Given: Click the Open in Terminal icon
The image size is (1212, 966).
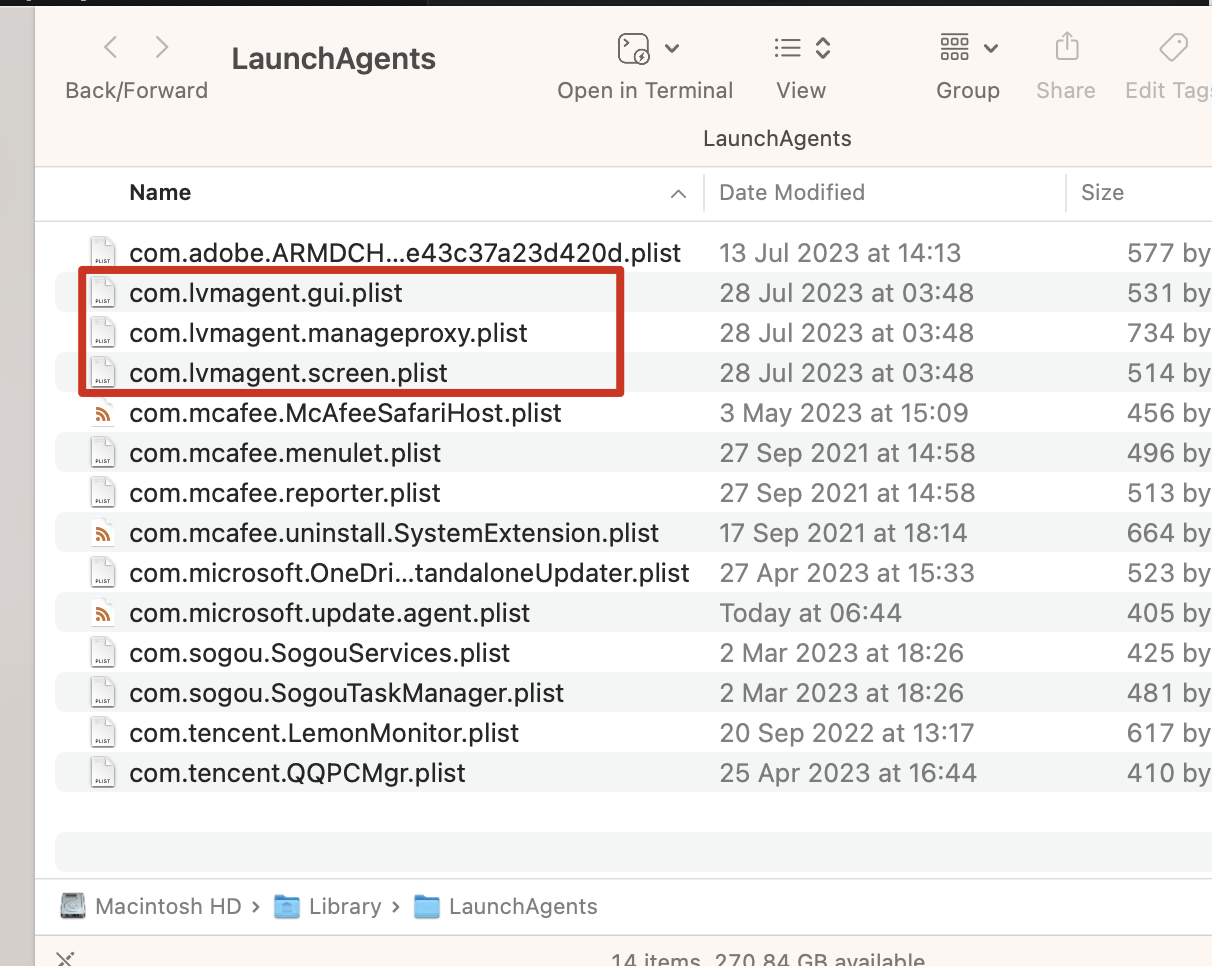Looking at the screenshot, I should pos(633,48).
